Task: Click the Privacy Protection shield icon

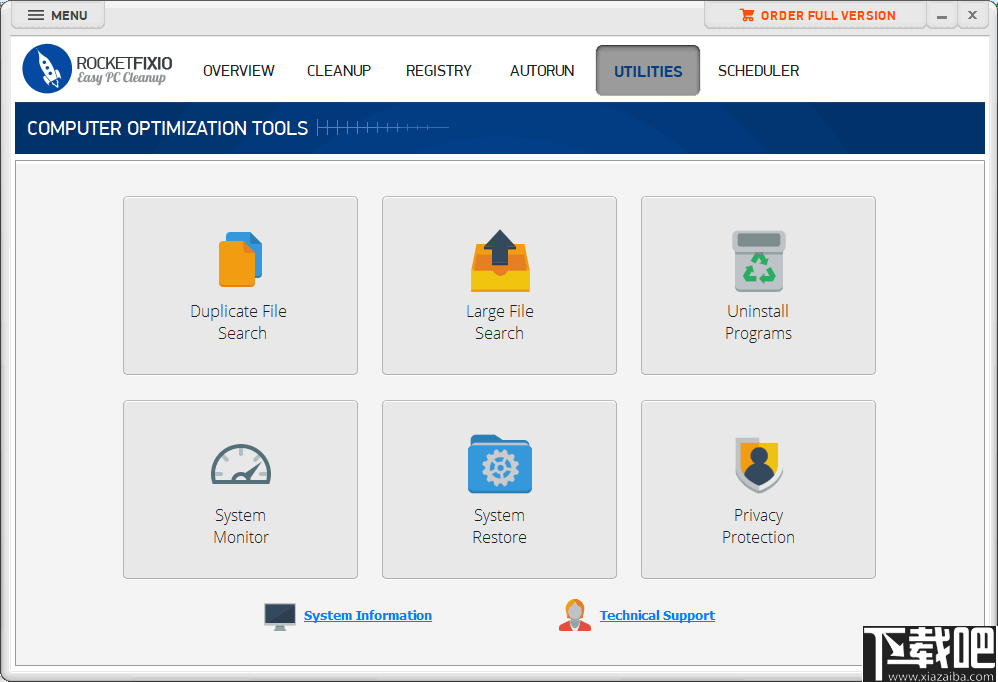Action: (x=759, y=464)
